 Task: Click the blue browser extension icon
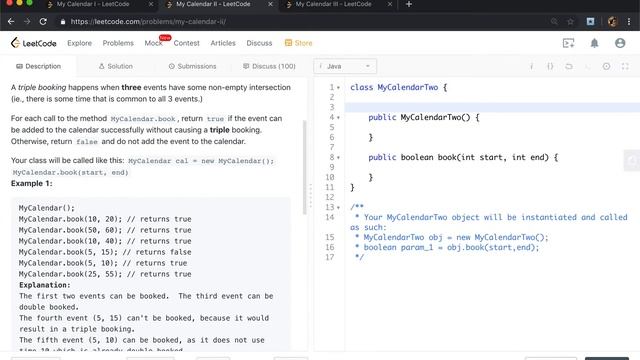(x=591, y=22)
